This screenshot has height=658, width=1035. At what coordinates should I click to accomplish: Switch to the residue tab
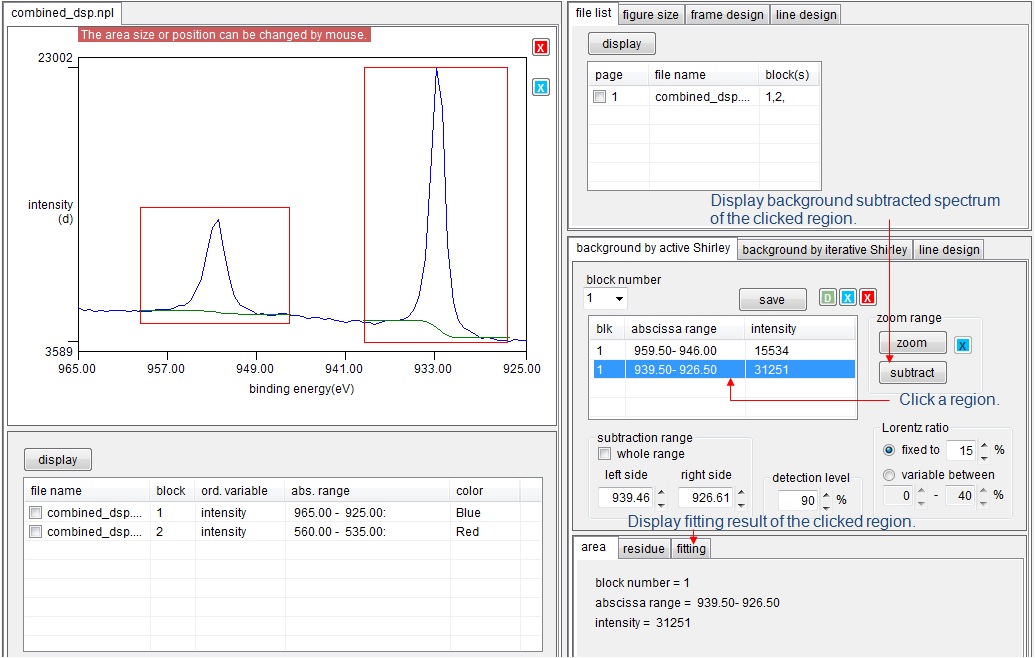coord(644,548)
